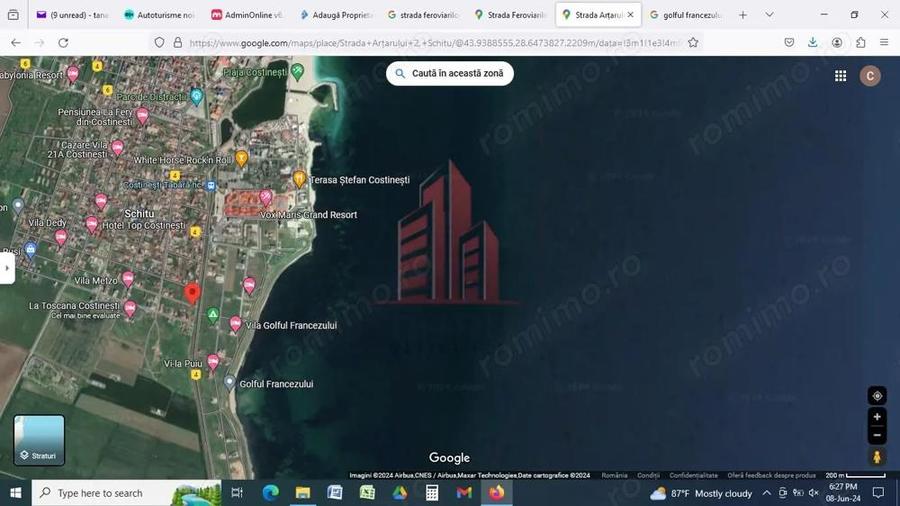Image resolution: width=900 pixels, height=506 pixels.
Task: Open the Google apps grid
Action: coord(840,76)
